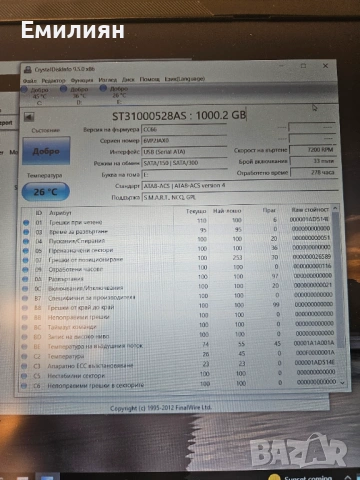Select the Температура row raw value 000F0000001A

[315, 353]
